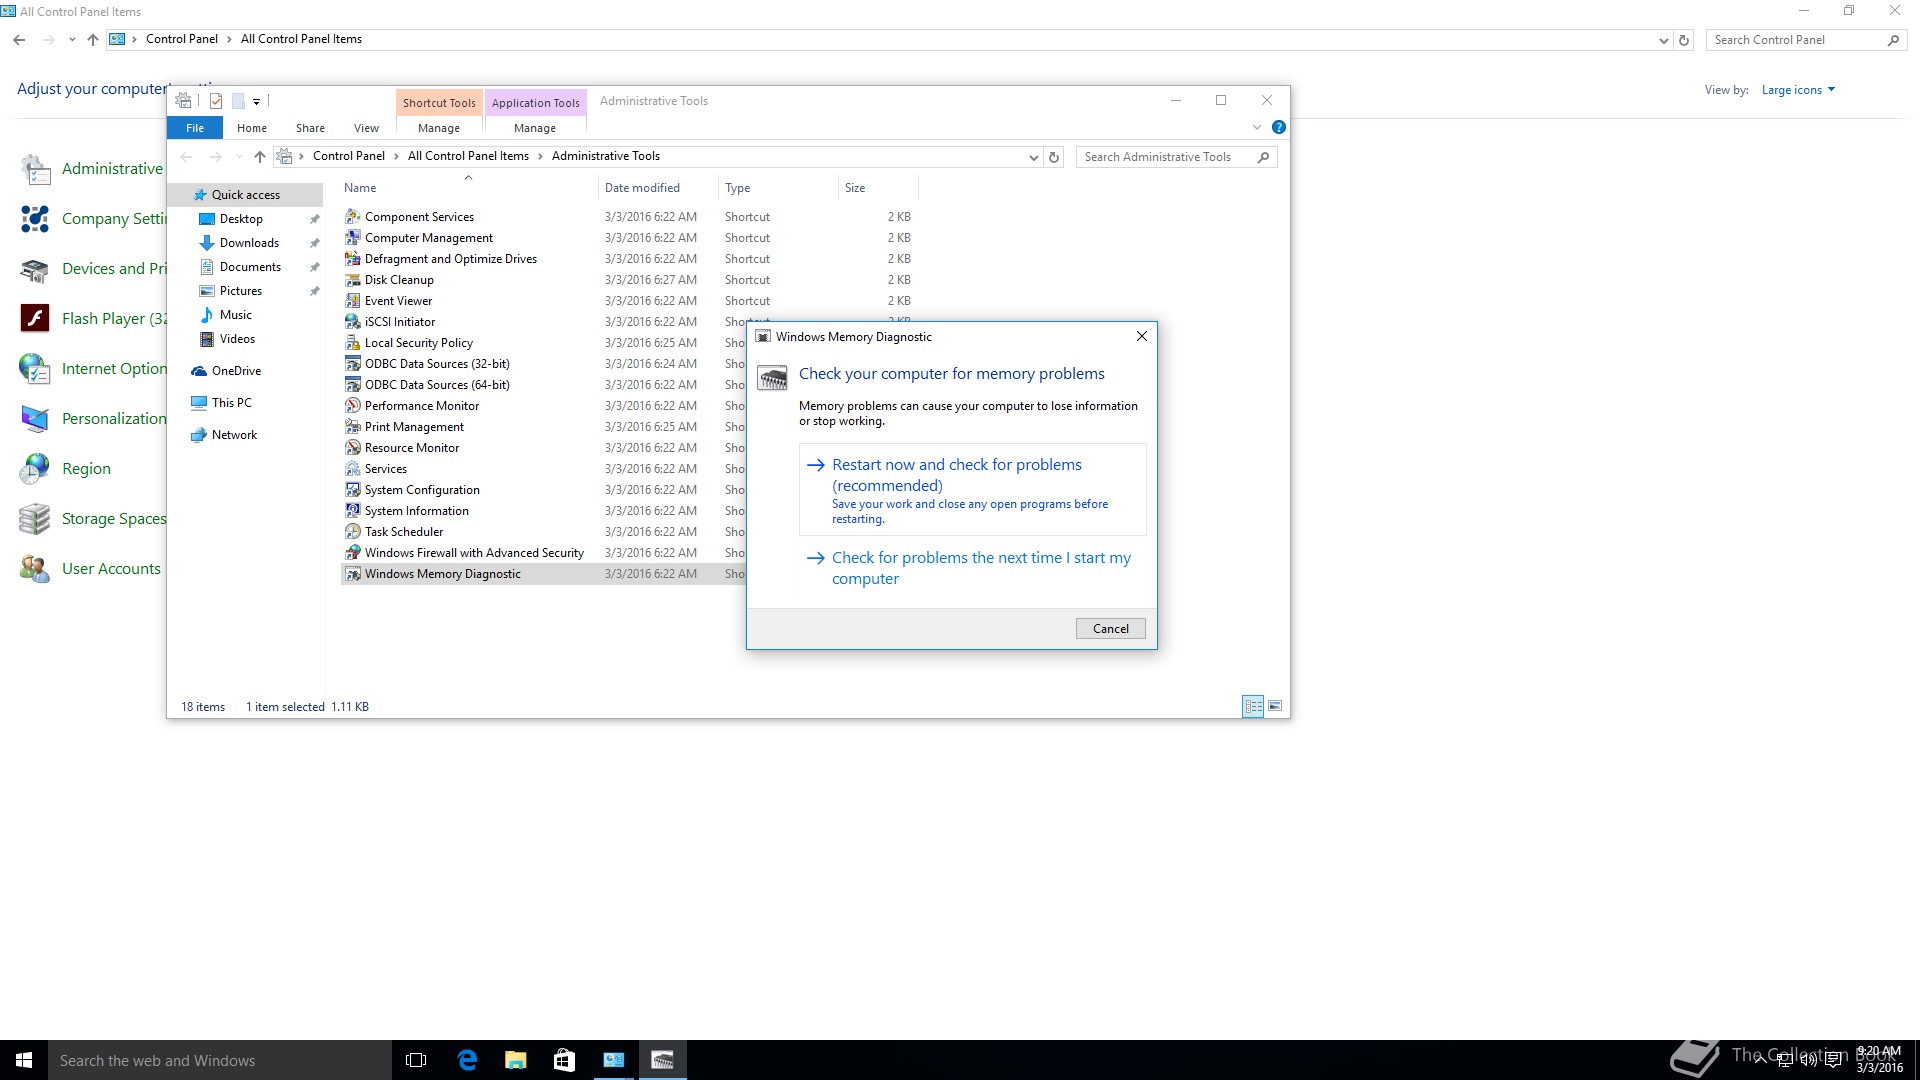This screenshot has height=1080, width=1920.
Task: Click the Region globe icon in Control Panel
Action: pyautogui.click(x=35, y=468)
